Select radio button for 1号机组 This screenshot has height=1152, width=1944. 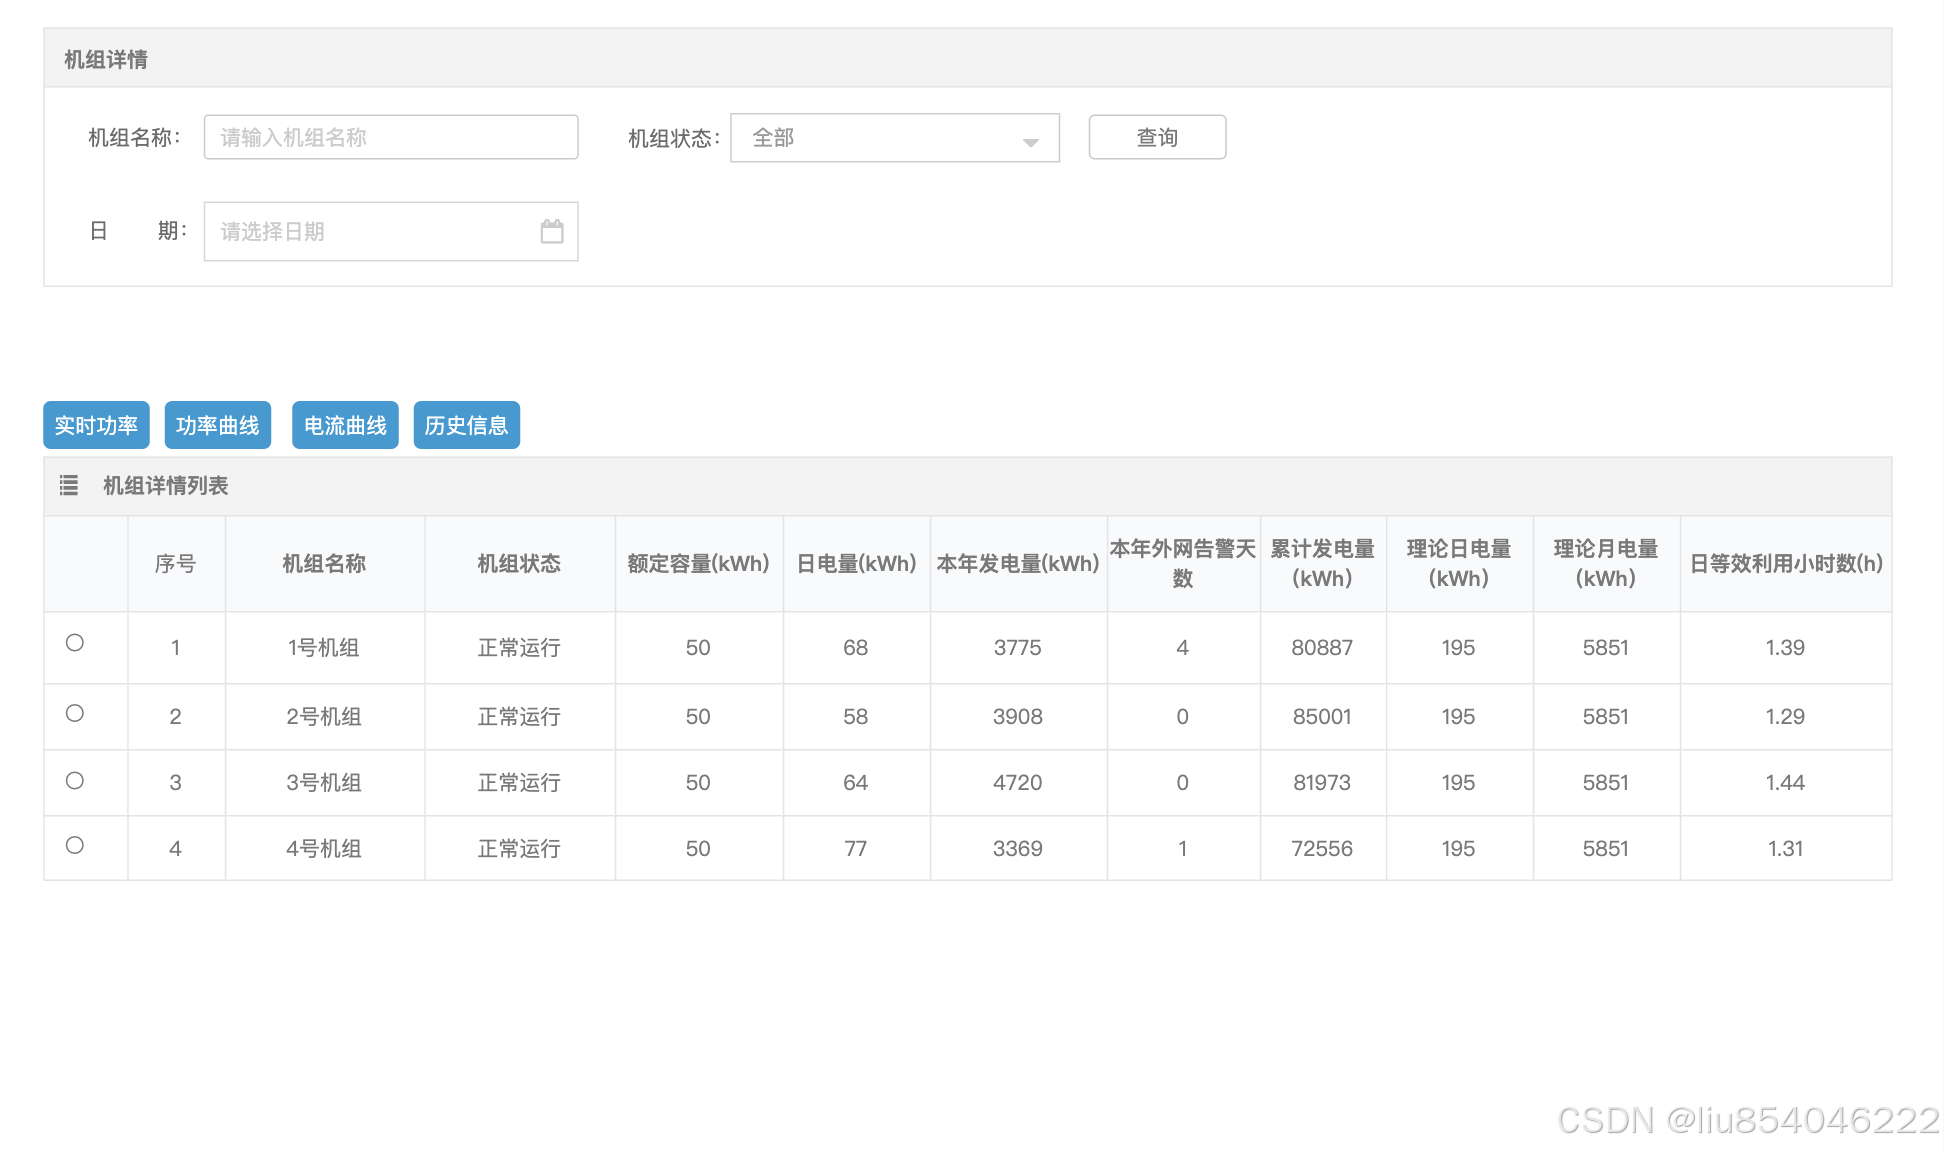[75, 643]
